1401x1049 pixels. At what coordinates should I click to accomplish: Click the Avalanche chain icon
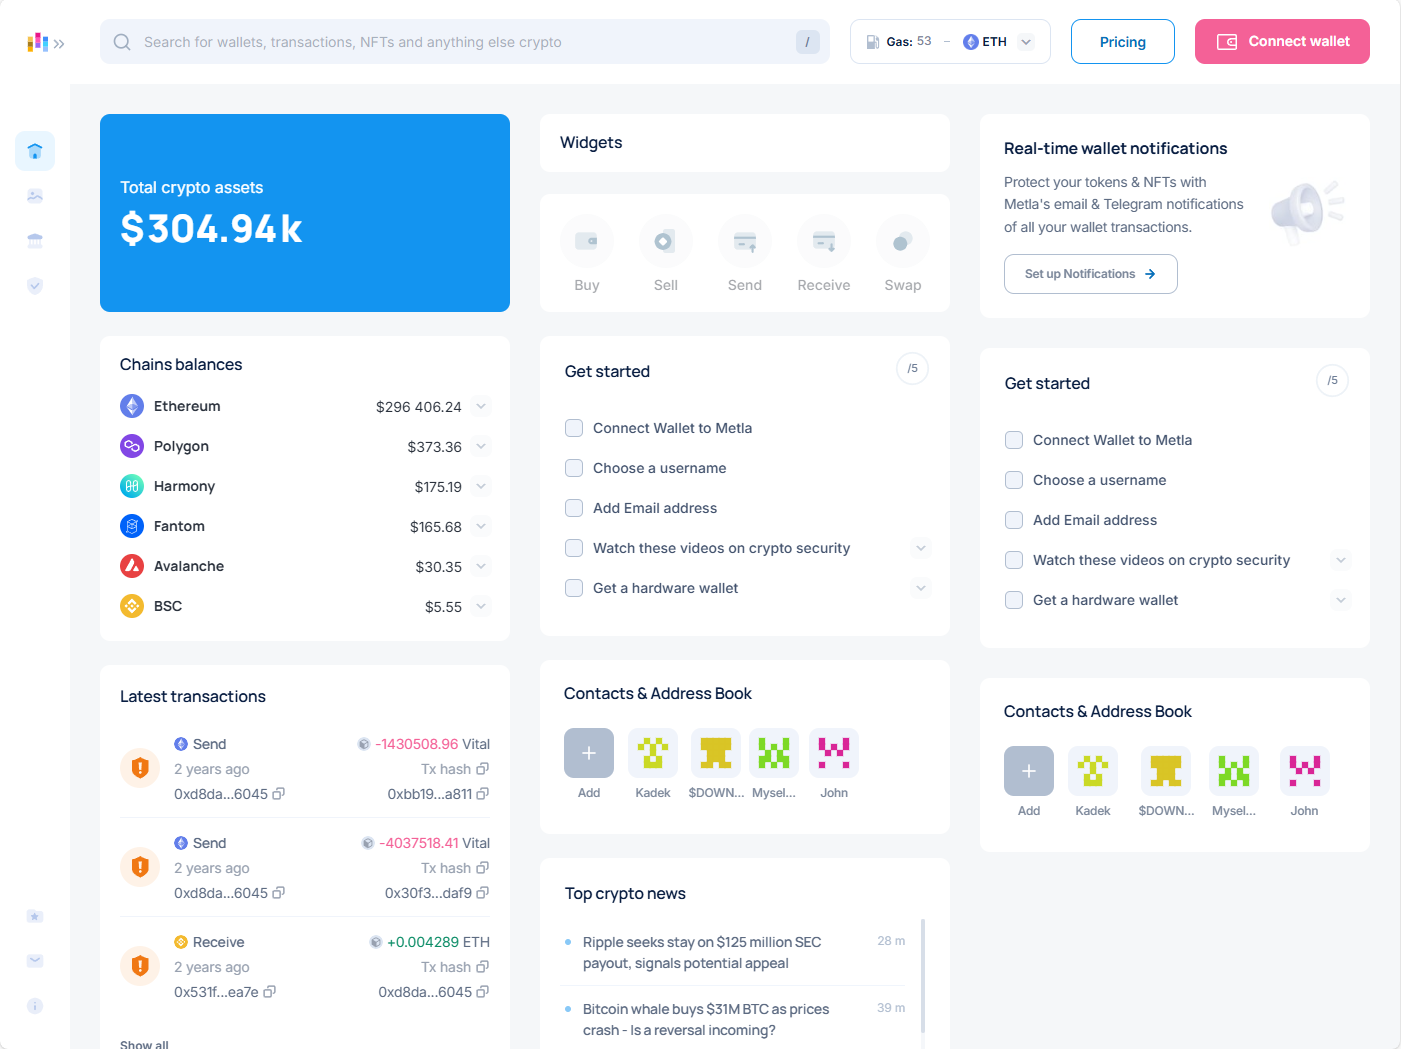[x=132, y=566]
